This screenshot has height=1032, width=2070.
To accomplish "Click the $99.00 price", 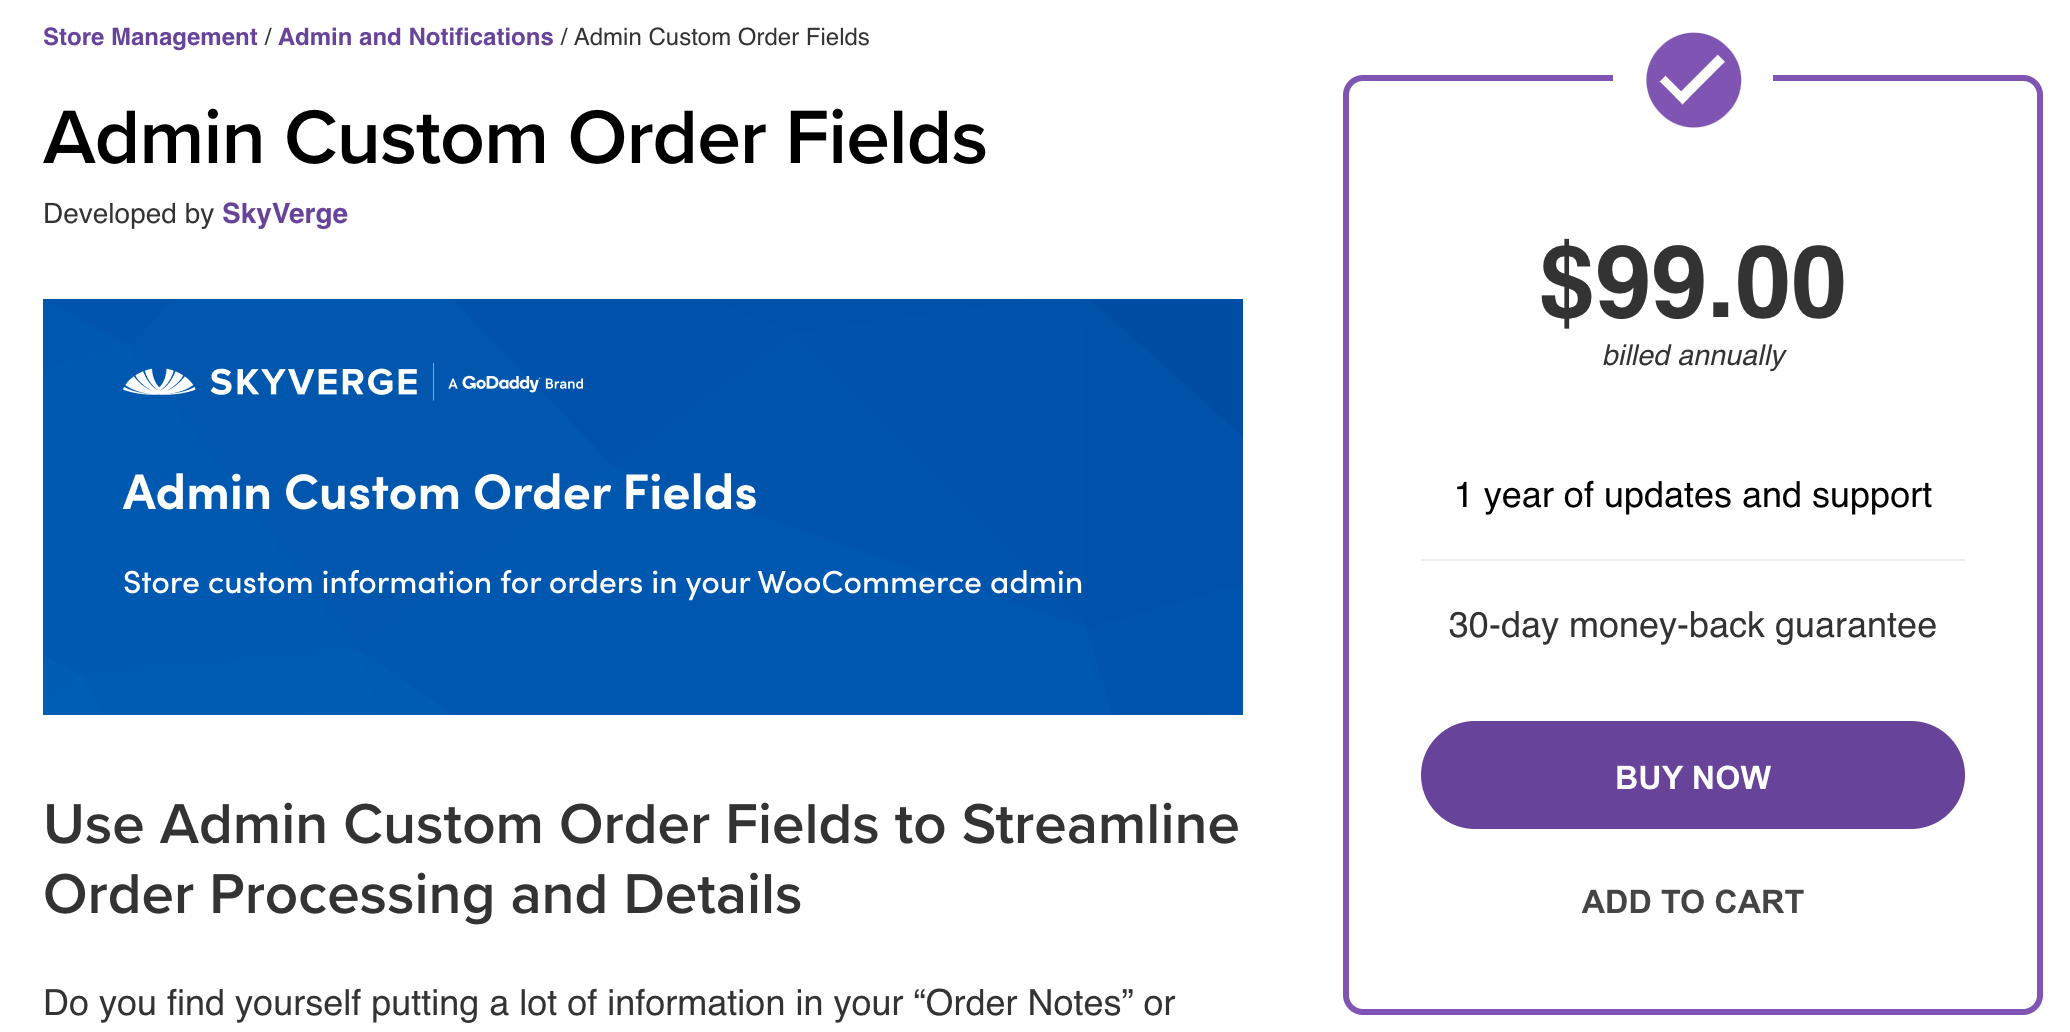I will click(x=1692, y=284).
